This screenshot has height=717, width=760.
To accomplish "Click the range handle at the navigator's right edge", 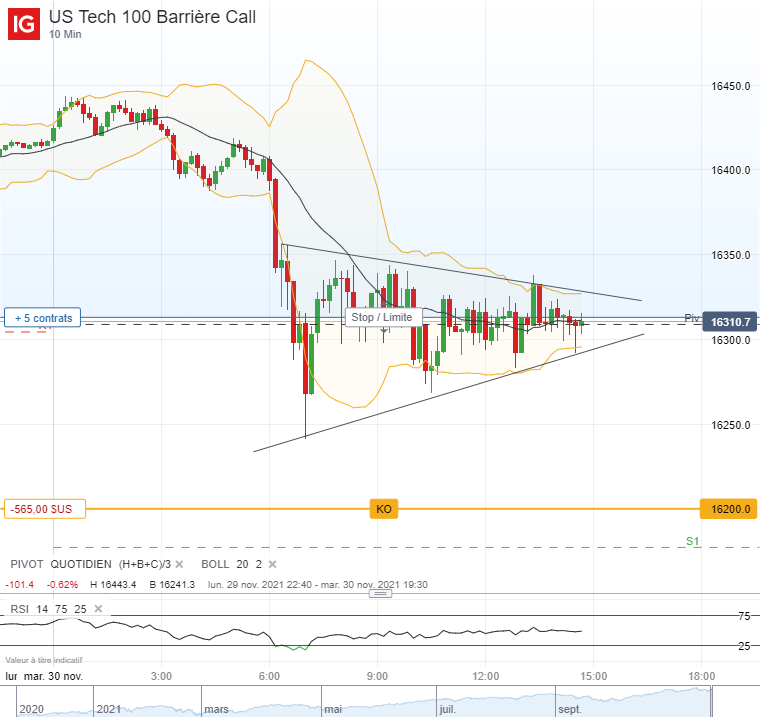I will (712, 701).
